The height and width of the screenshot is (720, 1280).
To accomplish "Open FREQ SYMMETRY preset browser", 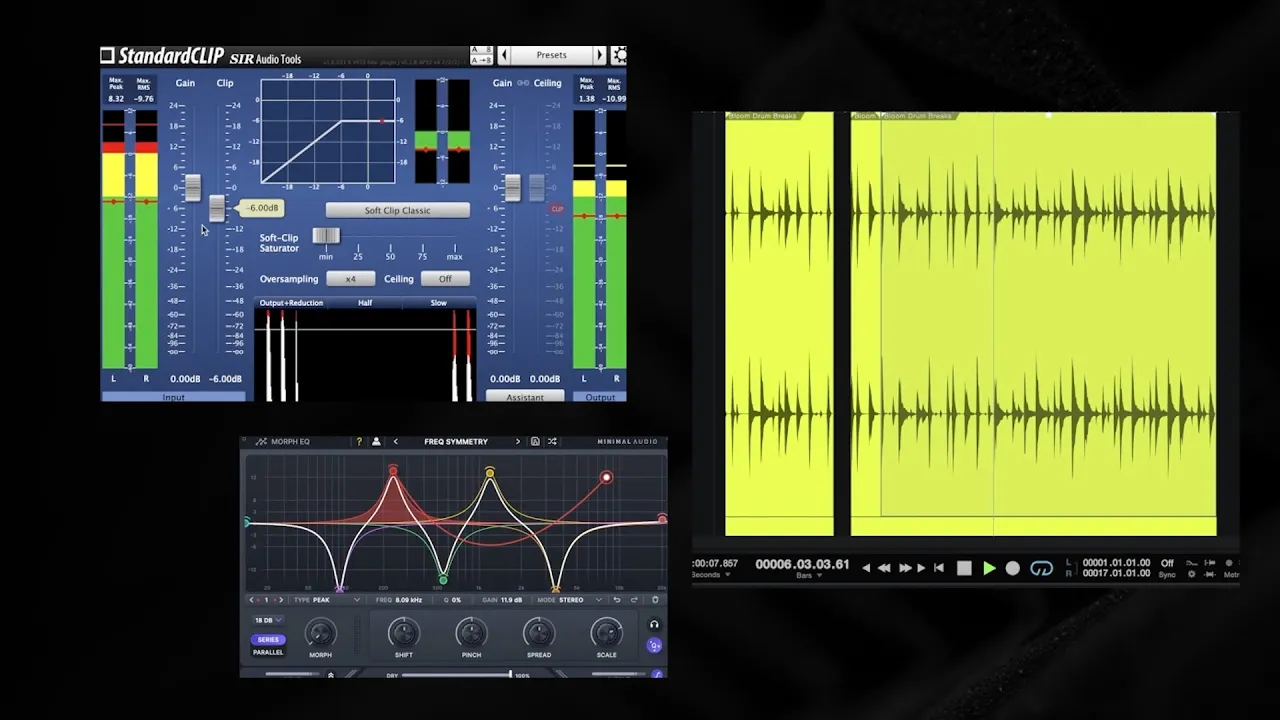I will point(456,441).
